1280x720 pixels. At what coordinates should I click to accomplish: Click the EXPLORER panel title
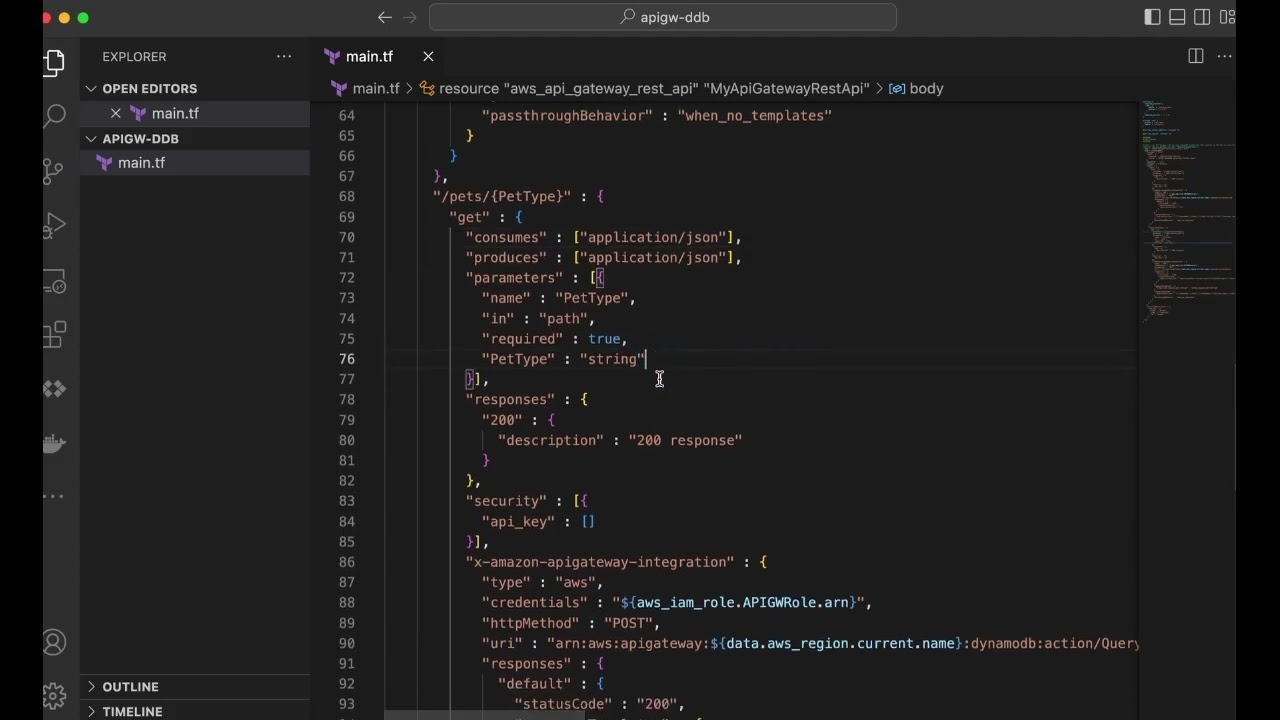134,56
